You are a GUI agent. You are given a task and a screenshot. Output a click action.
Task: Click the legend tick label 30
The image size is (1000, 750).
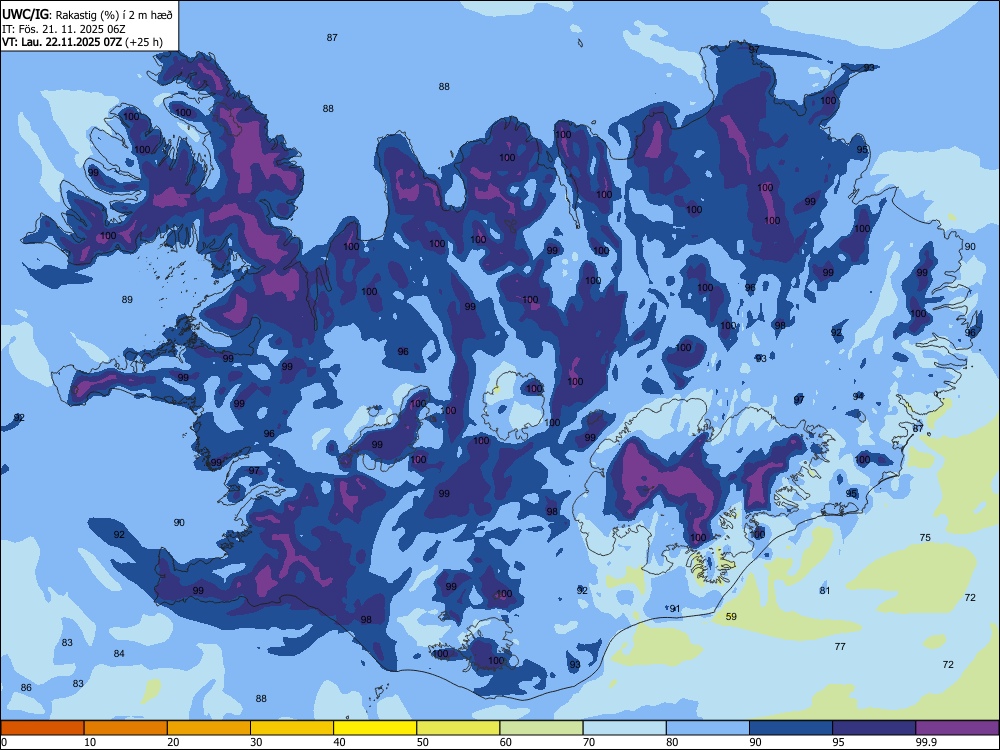pos(256,742)
